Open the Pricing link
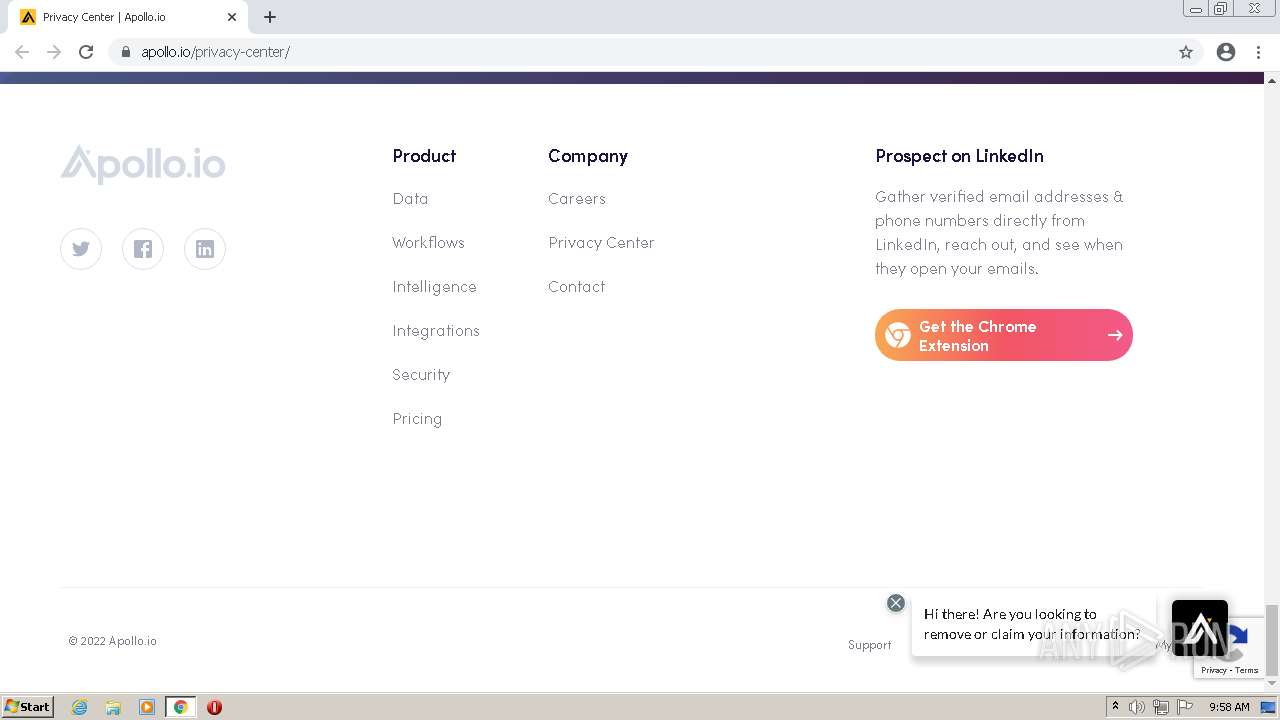The width and height of the screenshot is (1280, 720). click(x=417, y=419)
